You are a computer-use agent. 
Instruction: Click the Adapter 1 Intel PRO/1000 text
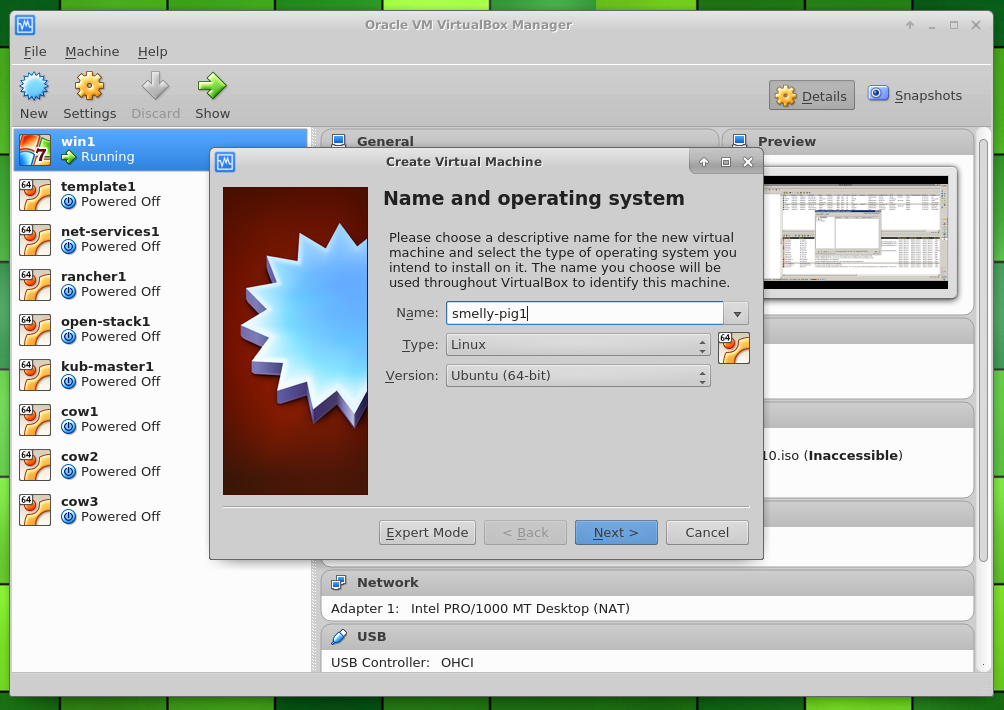pos(480,609)
